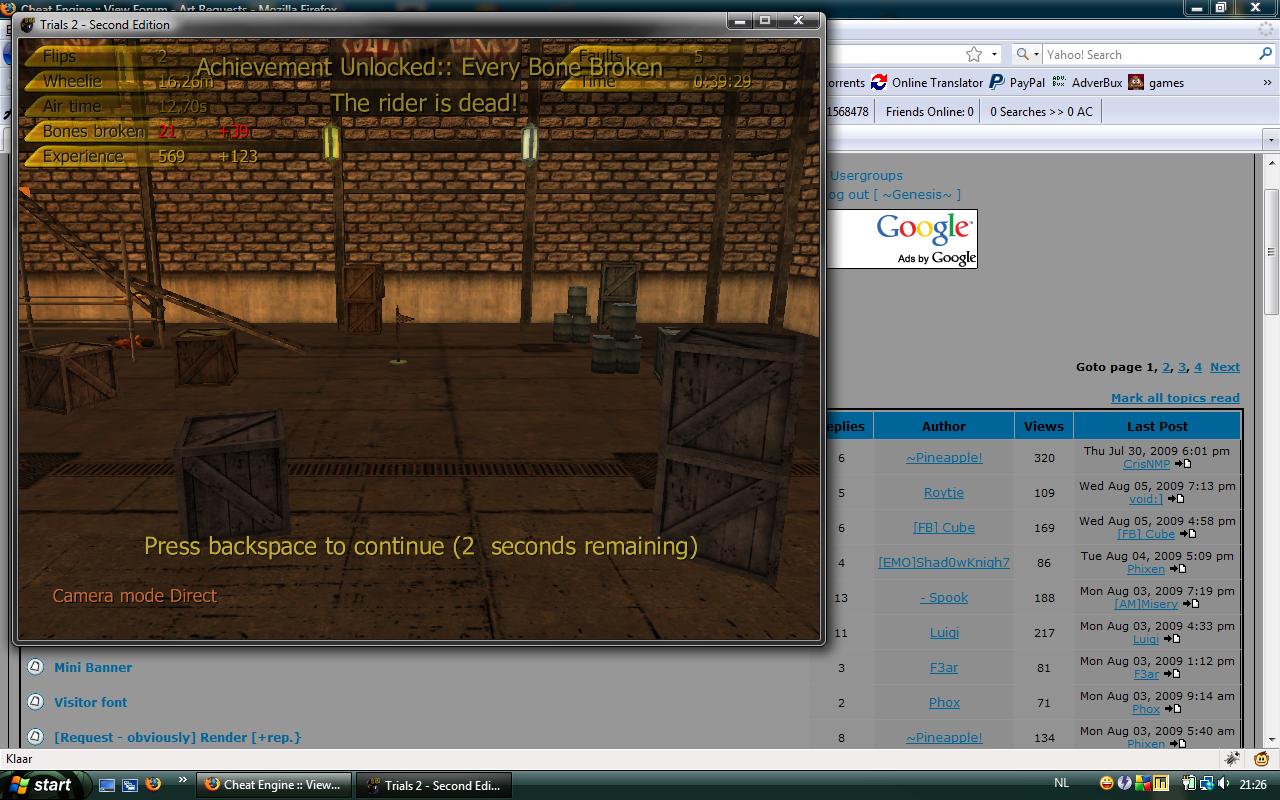Open the games bookmark
This screenshot has height=800, width=1280.
[1156, 83]
